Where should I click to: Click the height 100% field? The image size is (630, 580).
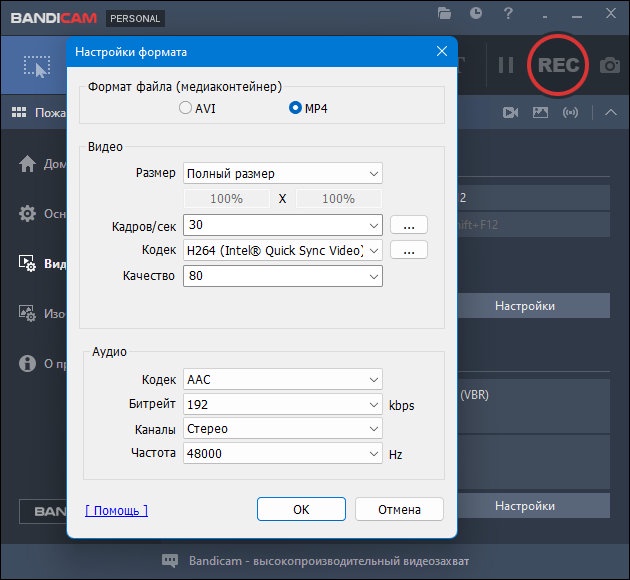[339, 199]
